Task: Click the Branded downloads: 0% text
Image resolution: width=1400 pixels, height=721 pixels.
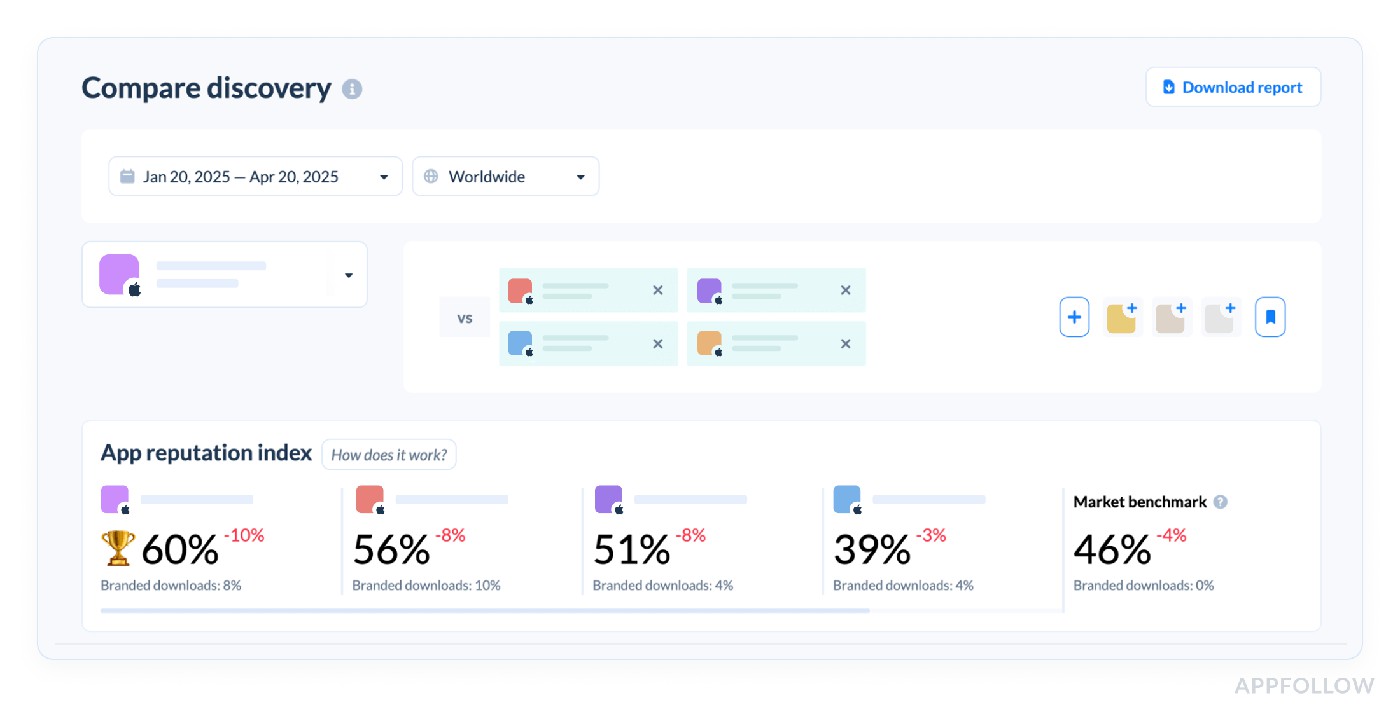Action: (x=1144, y=585)
